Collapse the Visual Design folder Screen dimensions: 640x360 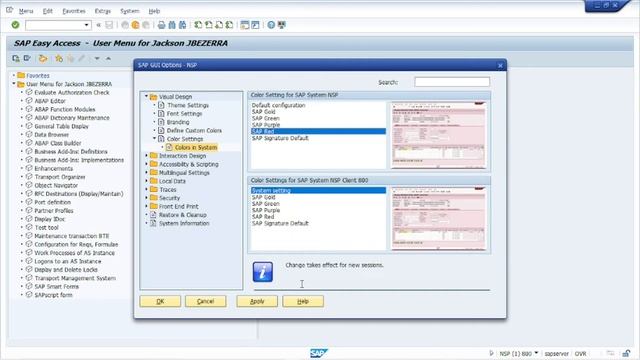pyautogui.click(x=146, y=96)
